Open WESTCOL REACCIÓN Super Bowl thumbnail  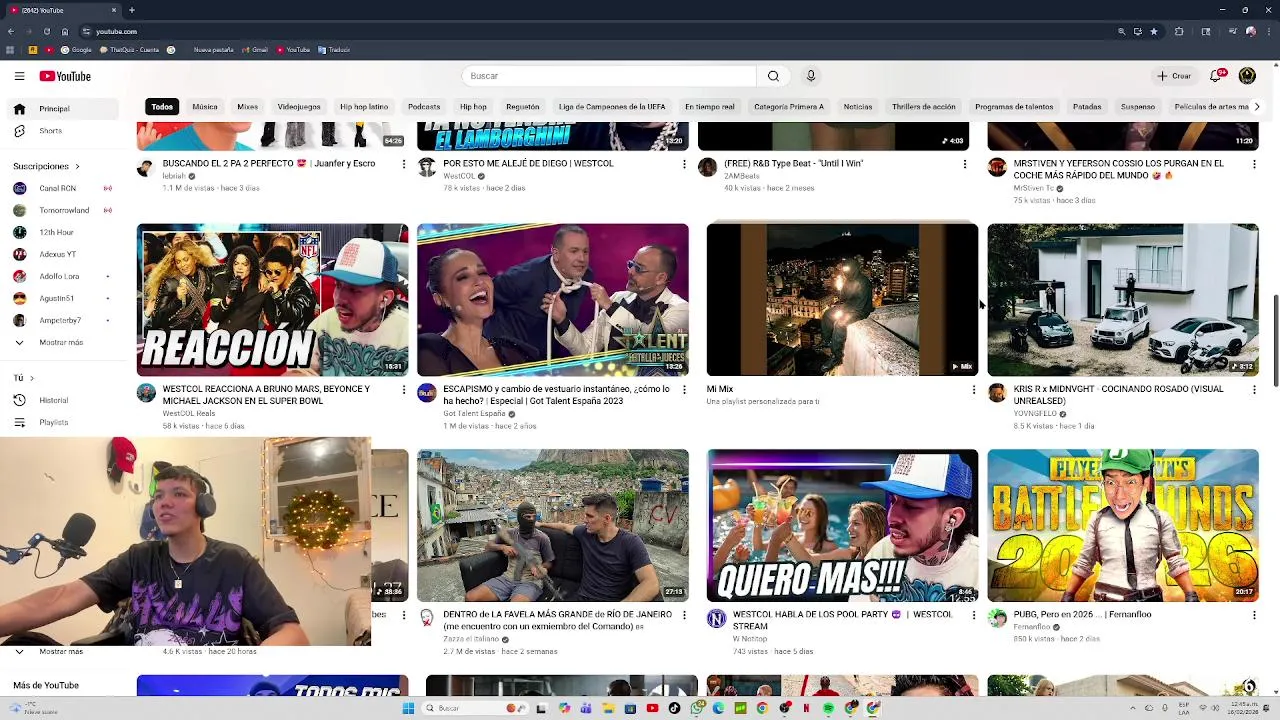pos(272,300)
